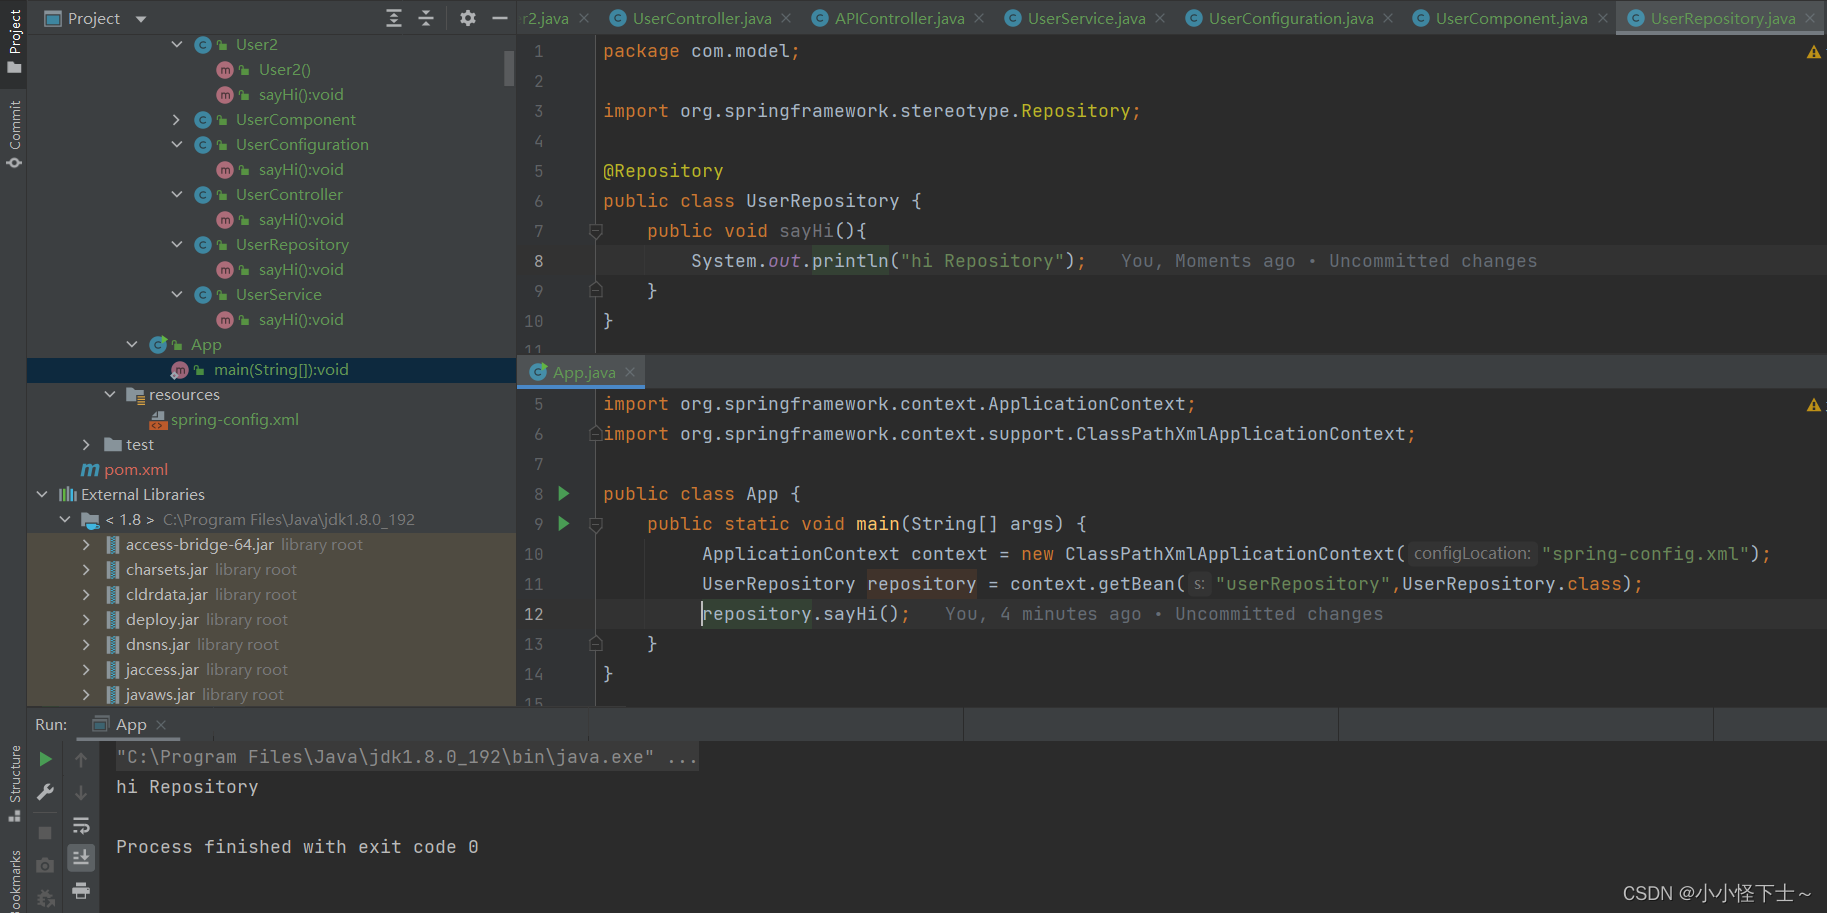Close UserController.java tab
Viewport: 1827px width, 913px height.
click(x=786, y=18)
